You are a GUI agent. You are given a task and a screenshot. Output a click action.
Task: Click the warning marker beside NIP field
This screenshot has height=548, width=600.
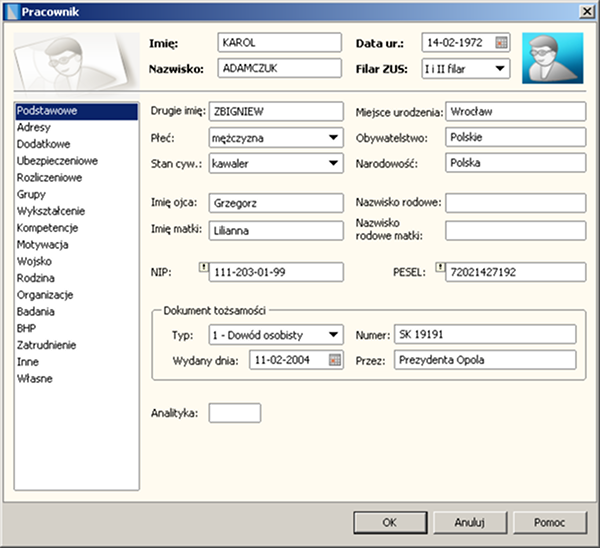[203, 267]
